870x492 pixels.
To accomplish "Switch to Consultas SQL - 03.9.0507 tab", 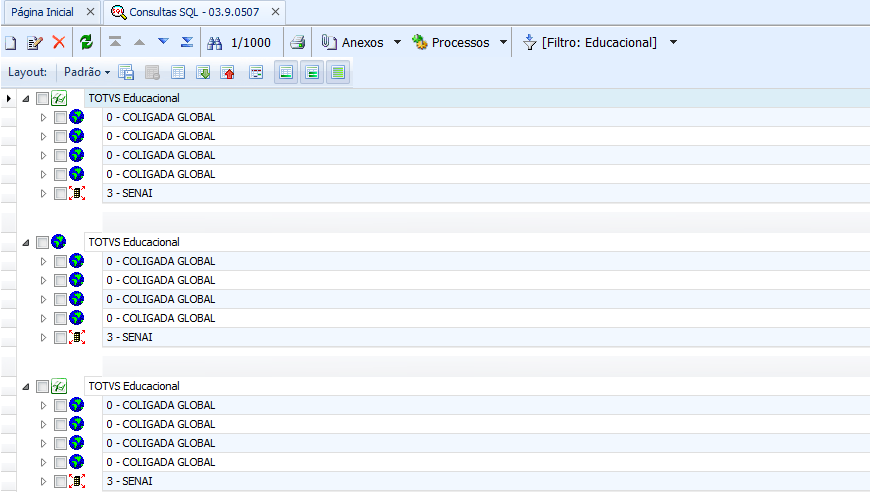I will (x=194, y=12).
